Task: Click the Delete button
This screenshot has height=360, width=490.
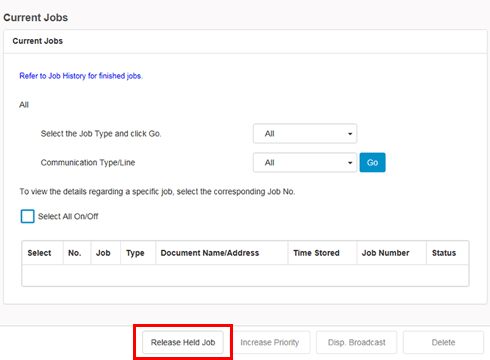Action: click(x=443, y=342)
